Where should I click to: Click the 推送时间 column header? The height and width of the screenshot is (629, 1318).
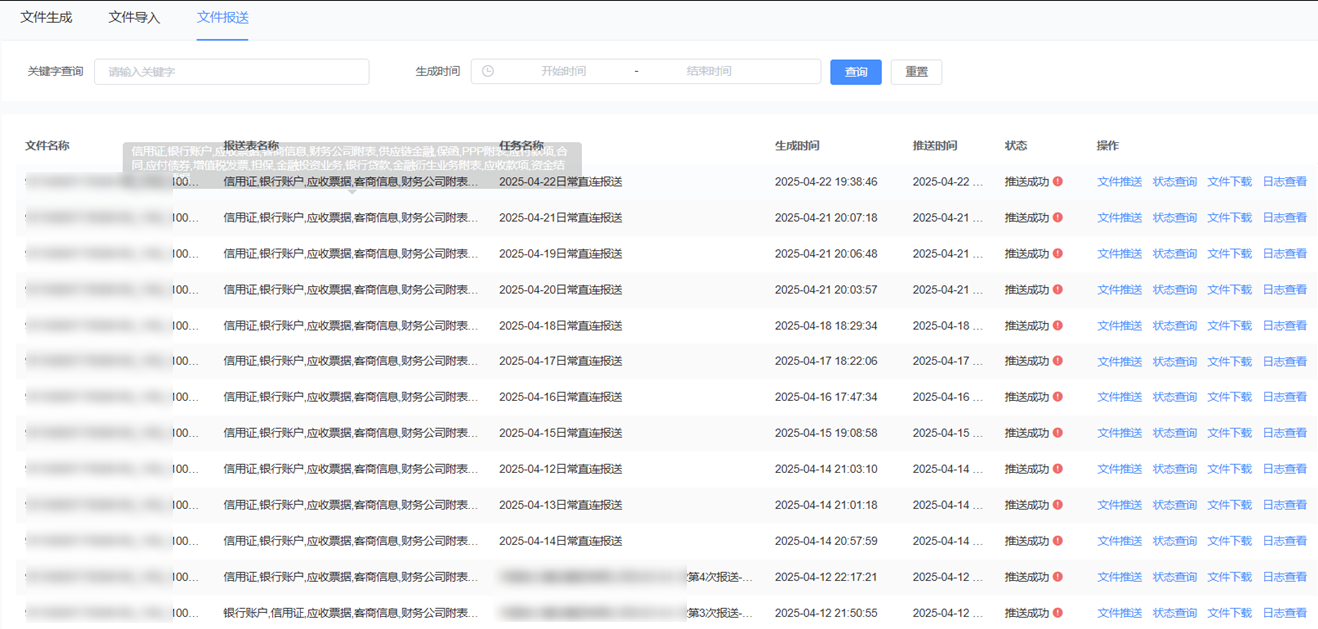point(935,146)
